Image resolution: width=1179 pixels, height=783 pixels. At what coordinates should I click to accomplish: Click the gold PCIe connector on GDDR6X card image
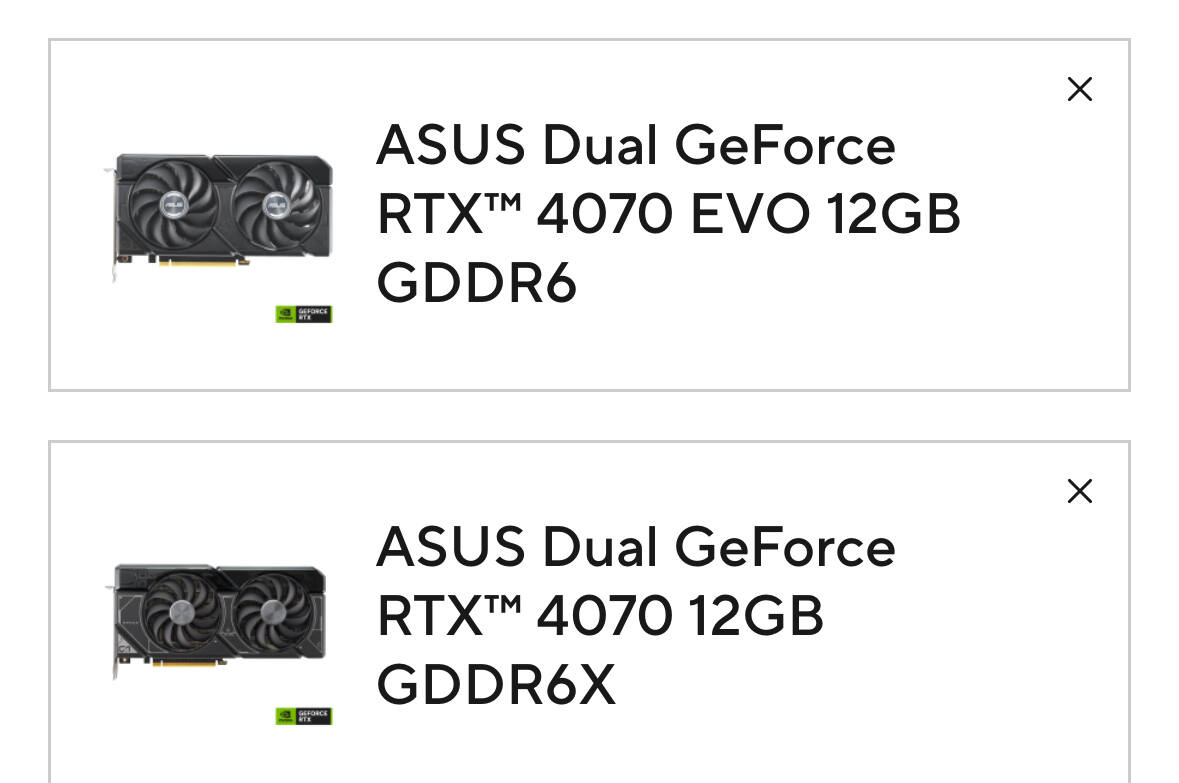(x=189, y=663)
